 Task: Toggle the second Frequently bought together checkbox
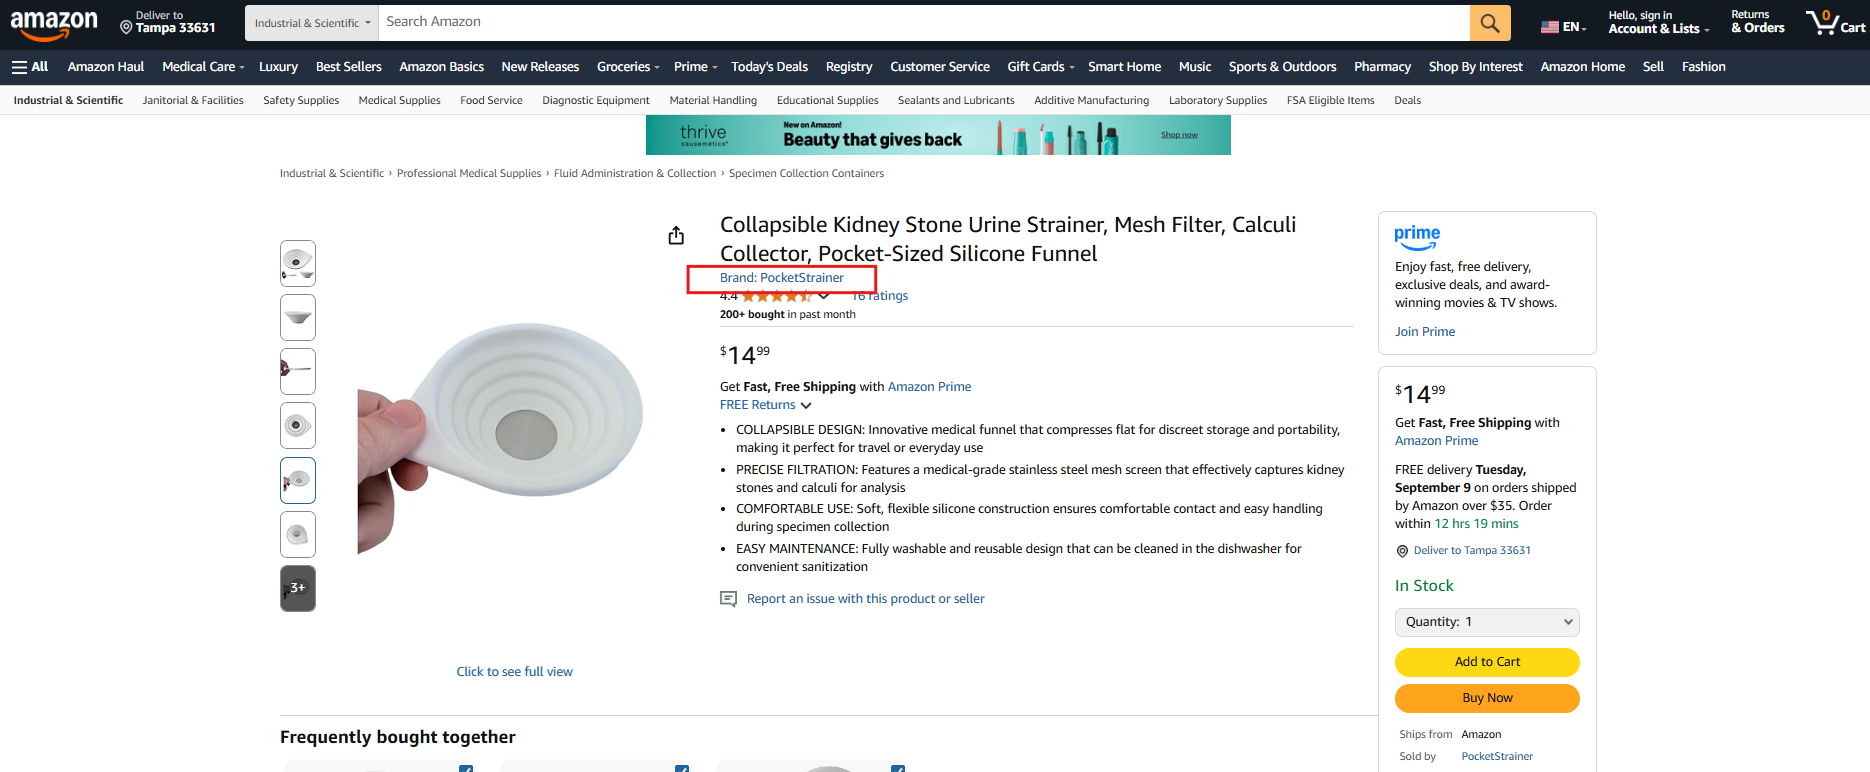click(682, 768)
